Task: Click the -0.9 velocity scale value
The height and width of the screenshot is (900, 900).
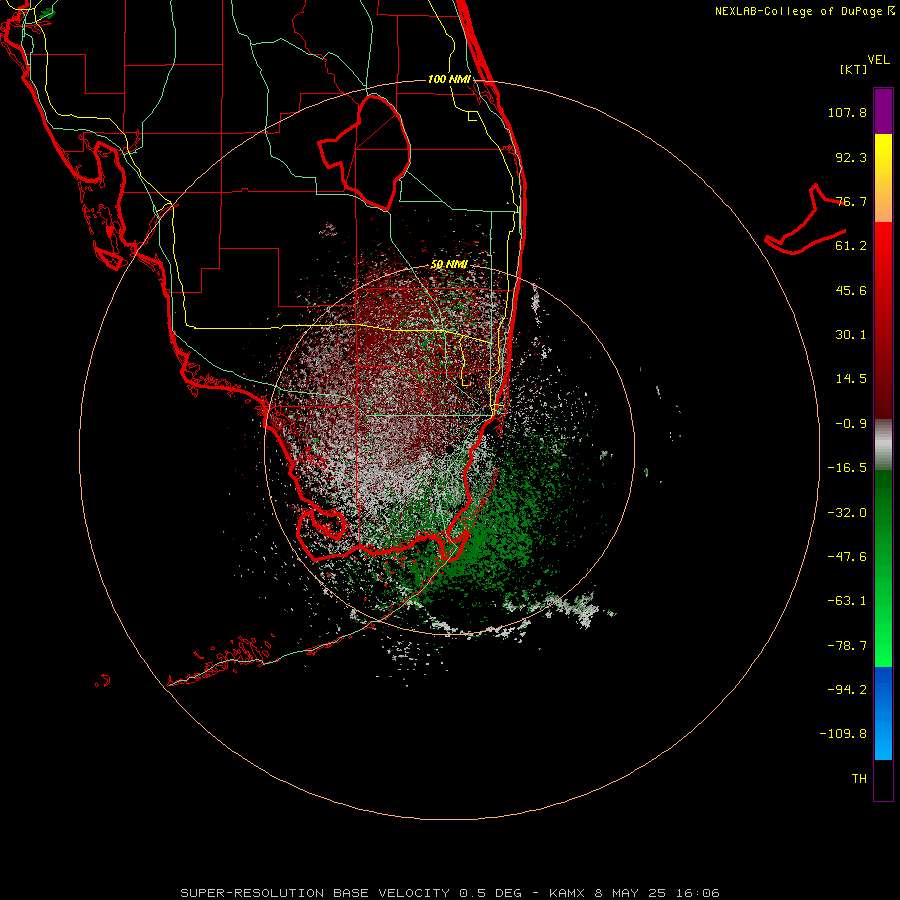Action: tap(851, 424)
